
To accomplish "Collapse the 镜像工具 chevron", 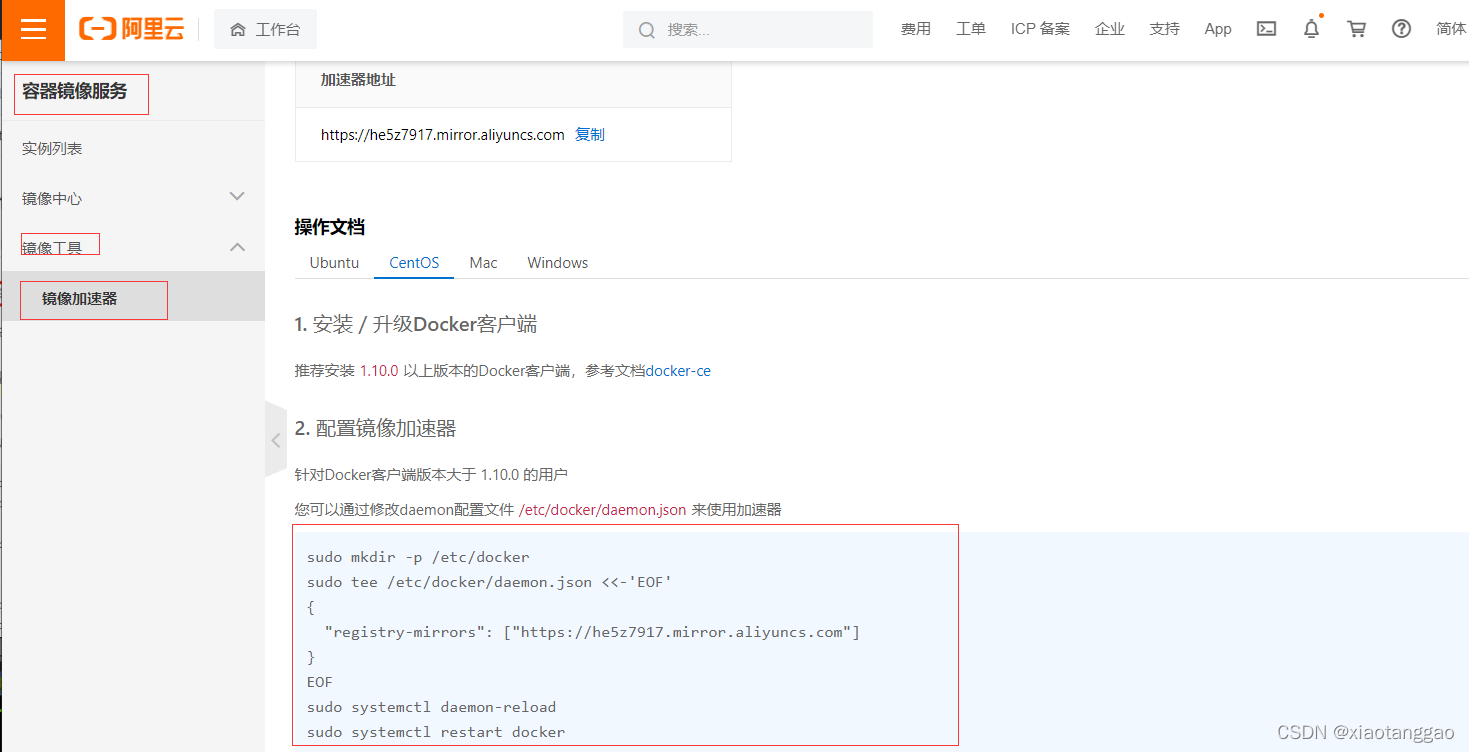I will (x=237, y=246).
